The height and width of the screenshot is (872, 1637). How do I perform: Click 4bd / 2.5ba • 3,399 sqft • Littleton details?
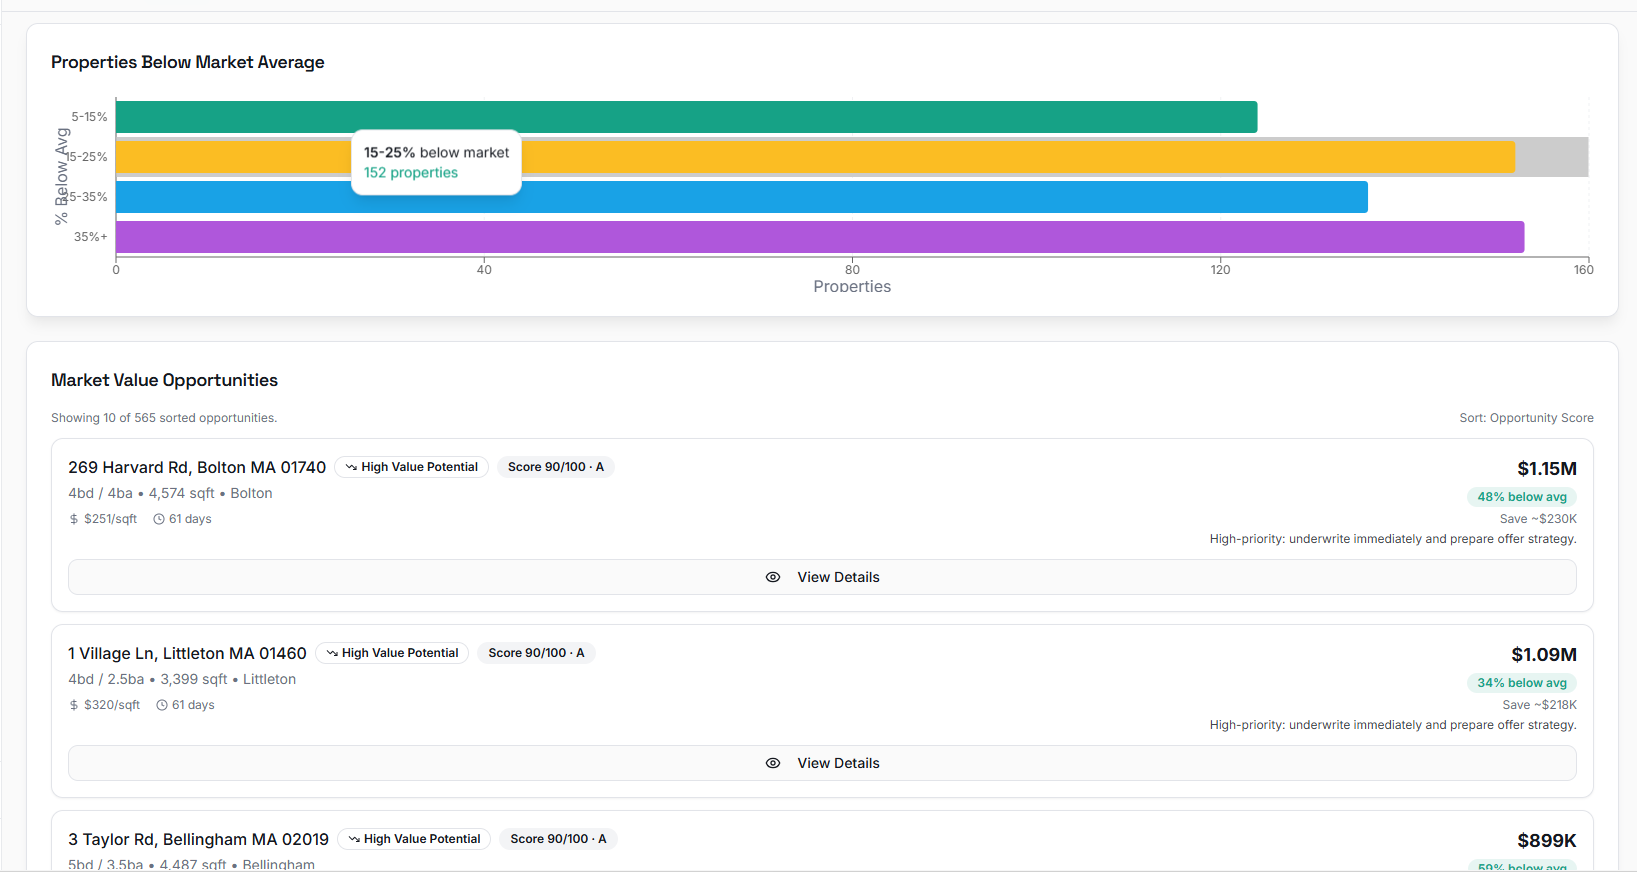[182, 679]
